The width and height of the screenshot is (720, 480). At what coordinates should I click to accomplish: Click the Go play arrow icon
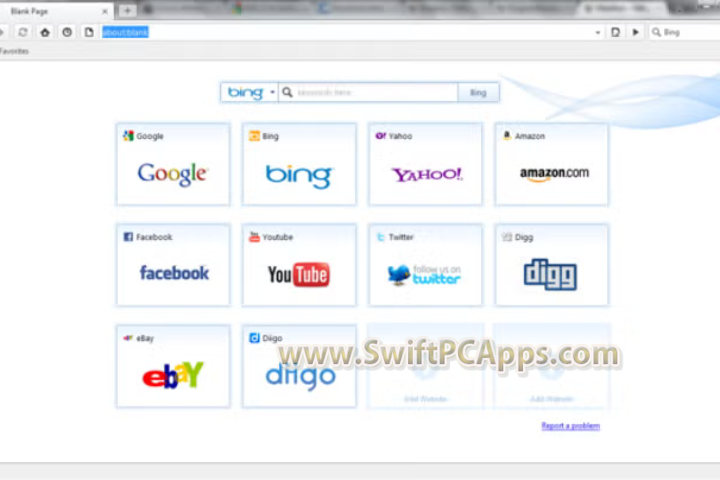point(636,32)
